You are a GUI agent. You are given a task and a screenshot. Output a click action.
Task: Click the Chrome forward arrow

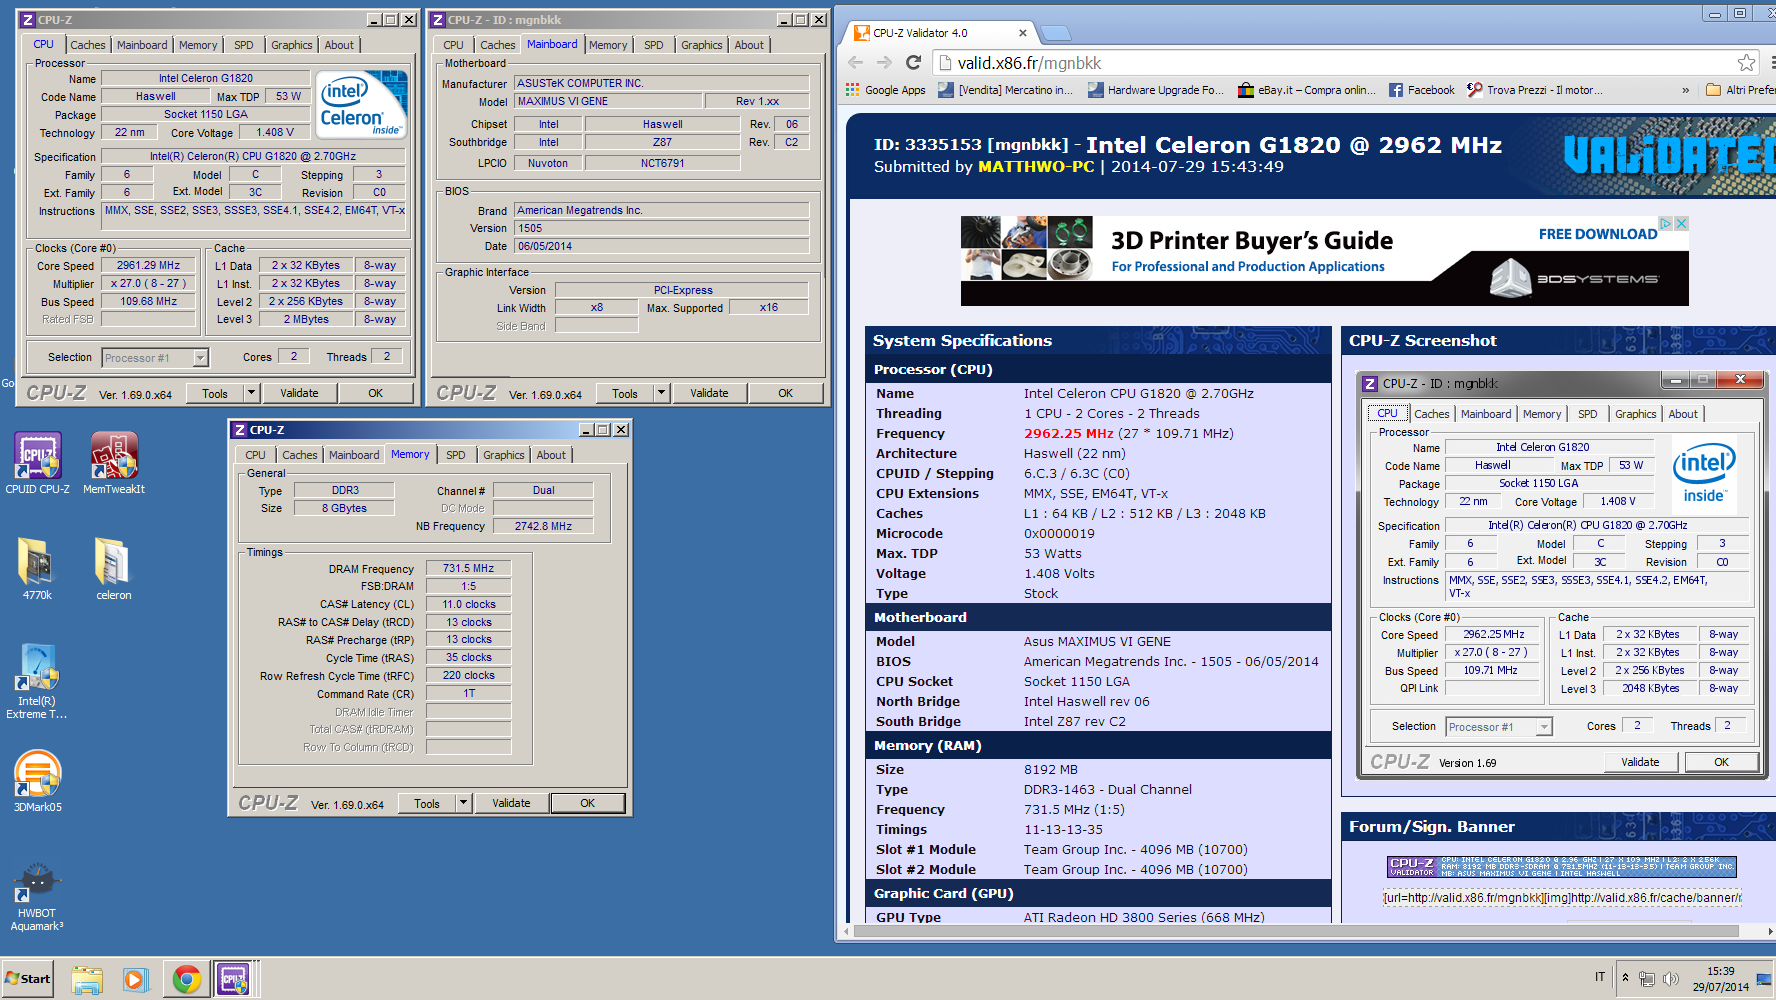tap(884, 63)
